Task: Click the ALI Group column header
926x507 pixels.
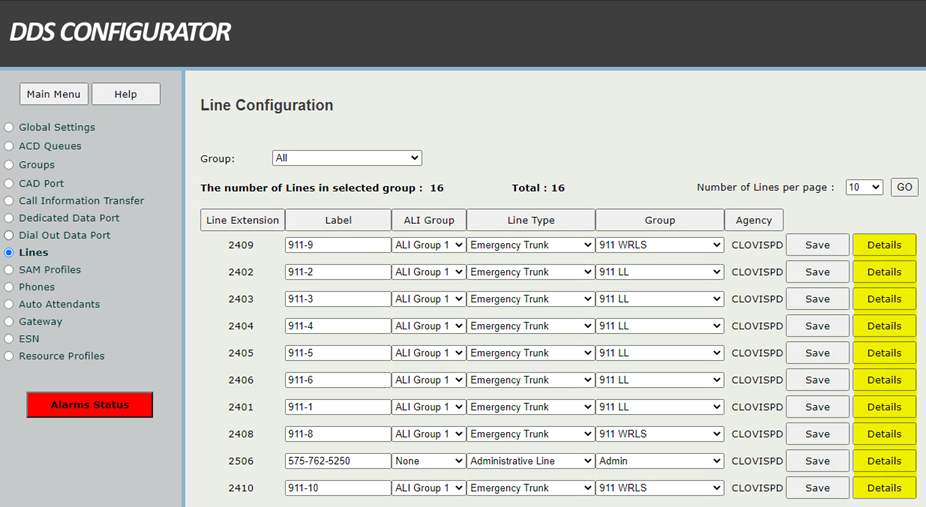Action: click(x=429, y=220)
